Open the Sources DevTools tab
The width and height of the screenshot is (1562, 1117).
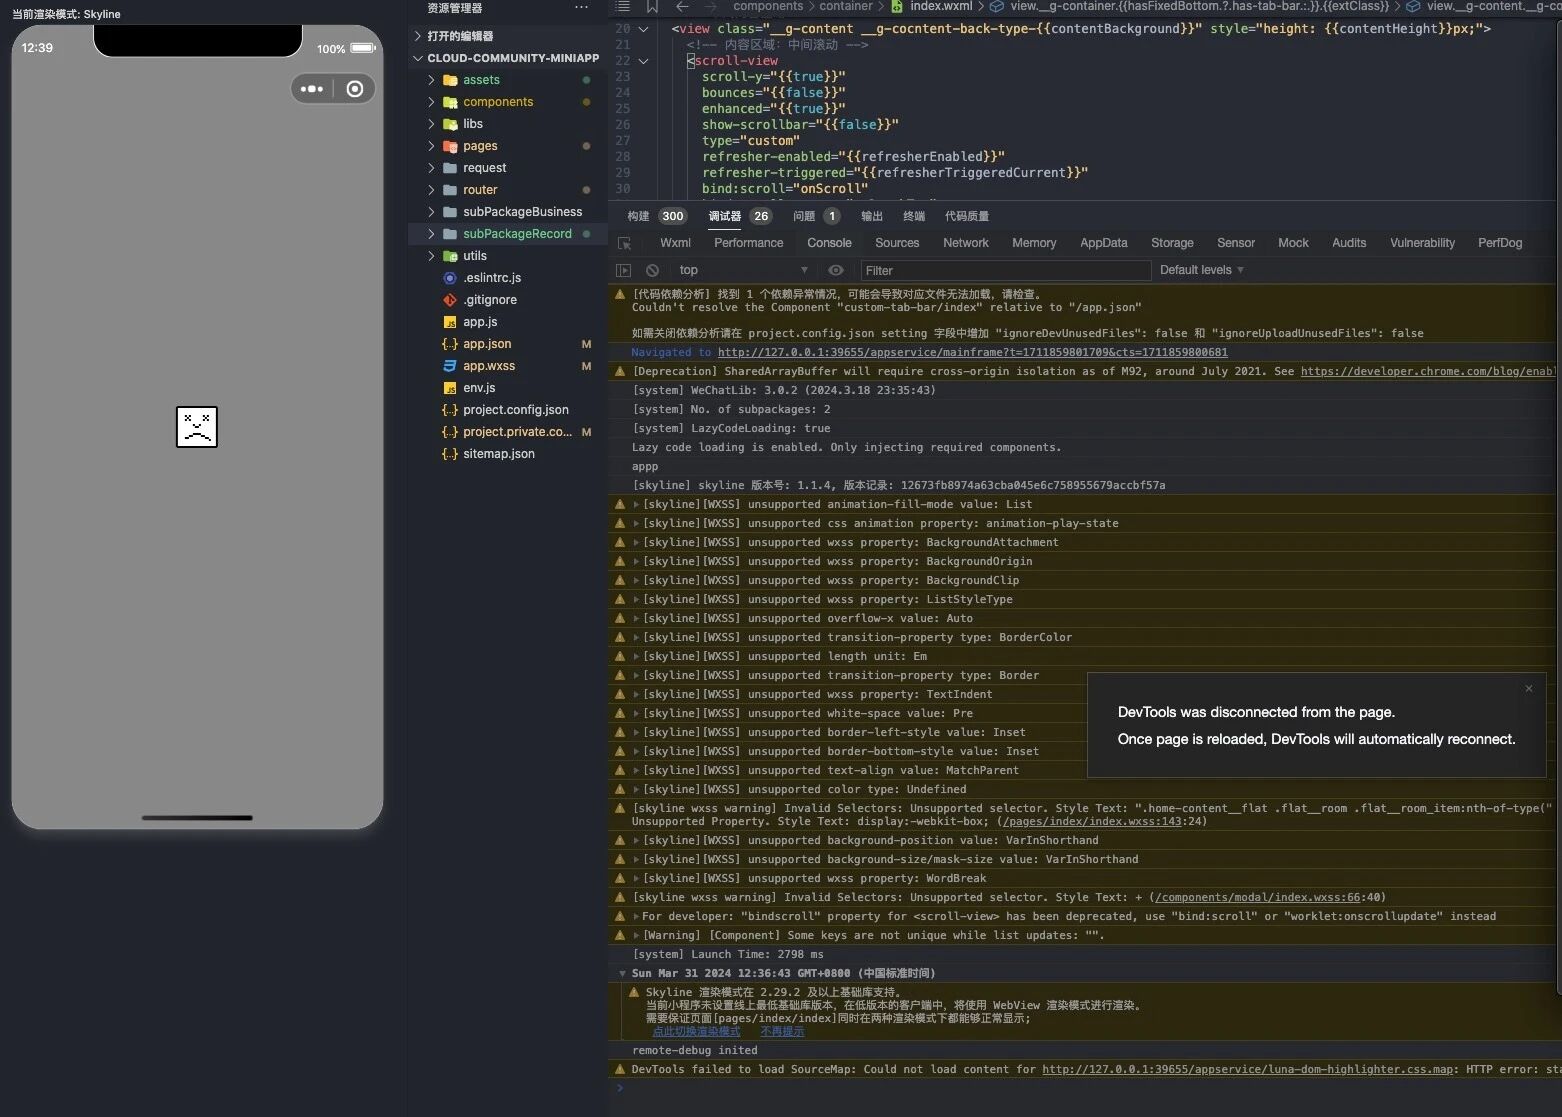click(897, 243)
